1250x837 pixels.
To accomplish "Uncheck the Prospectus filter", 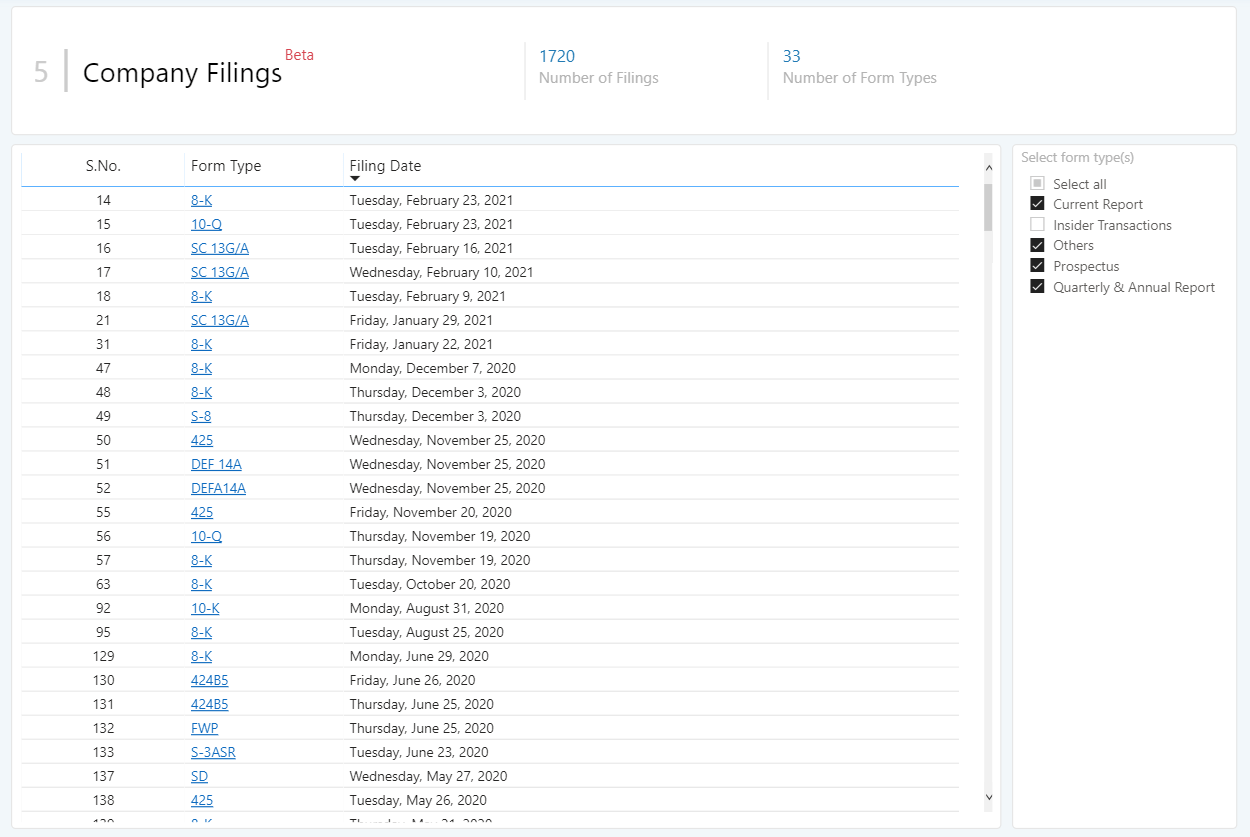I will tap(1037, 266).
